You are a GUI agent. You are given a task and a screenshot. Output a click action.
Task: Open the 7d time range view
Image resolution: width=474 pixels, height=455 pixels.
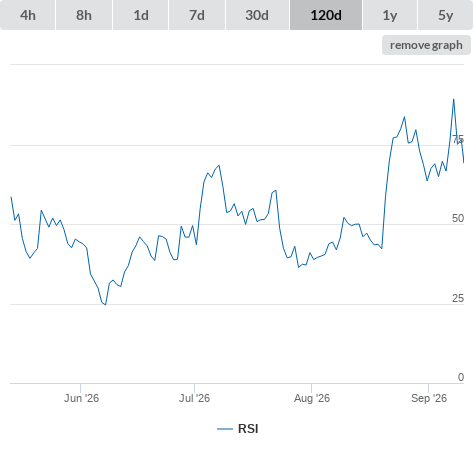click(197, 15)
